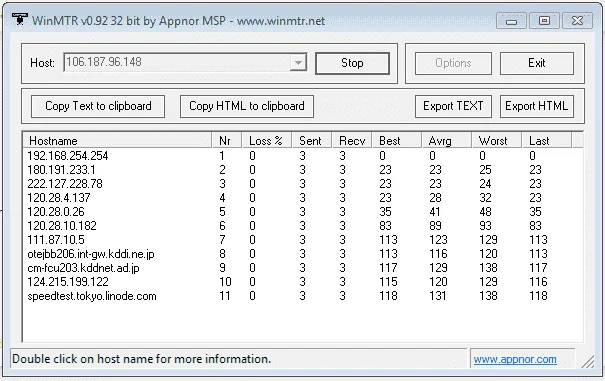Click the Last value 116 for 124.215.199.122
The height and width of the screenshot is (381, 605).
coord(538,282)
